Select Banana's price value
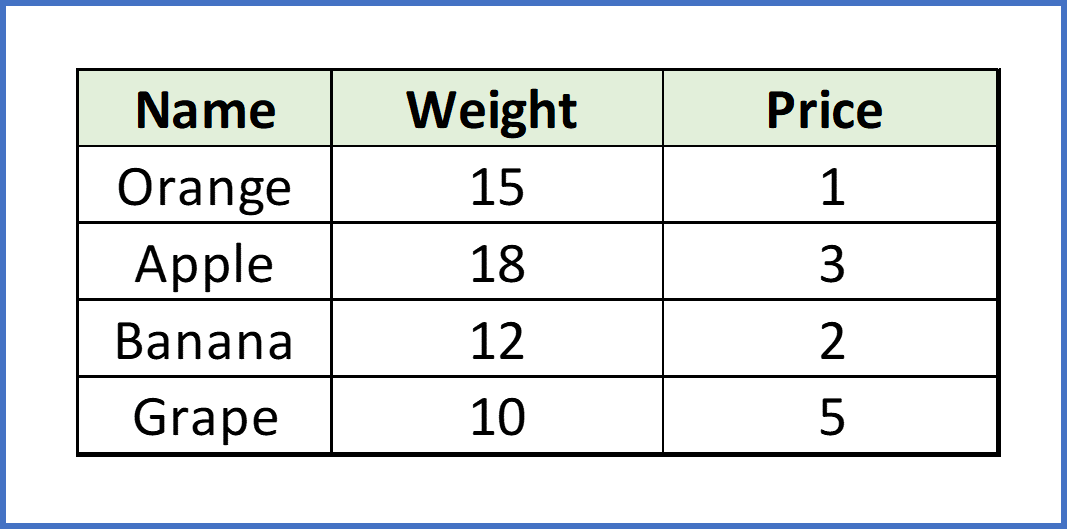The image size is (1067, 529). click(830, 340)
